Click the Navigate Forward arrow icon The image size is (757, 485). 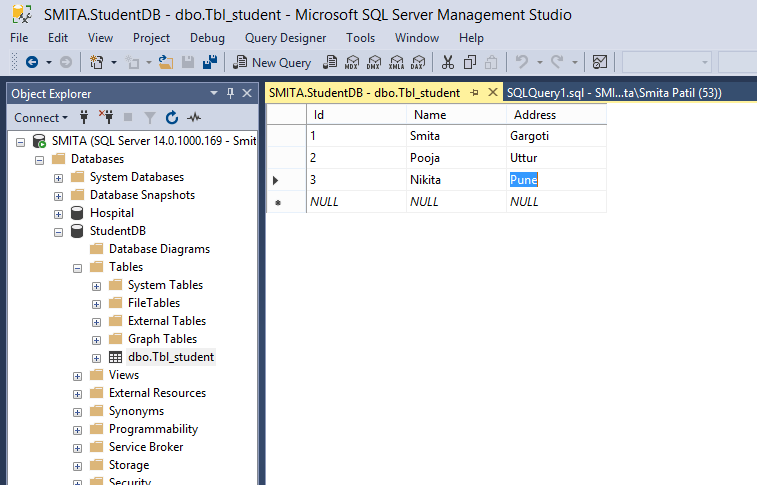click(x=66, y=62)
